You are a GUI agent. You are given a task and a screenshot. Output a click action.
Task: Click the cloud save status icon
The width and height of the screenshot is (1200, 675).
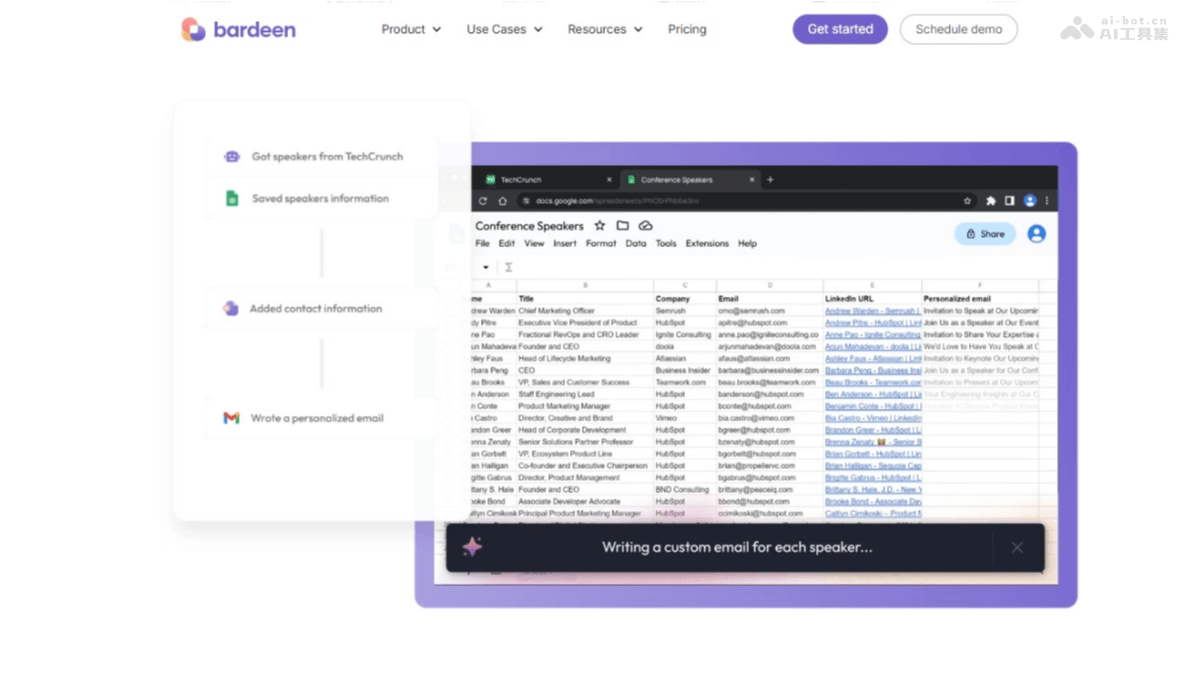click(x=646, y=226)
